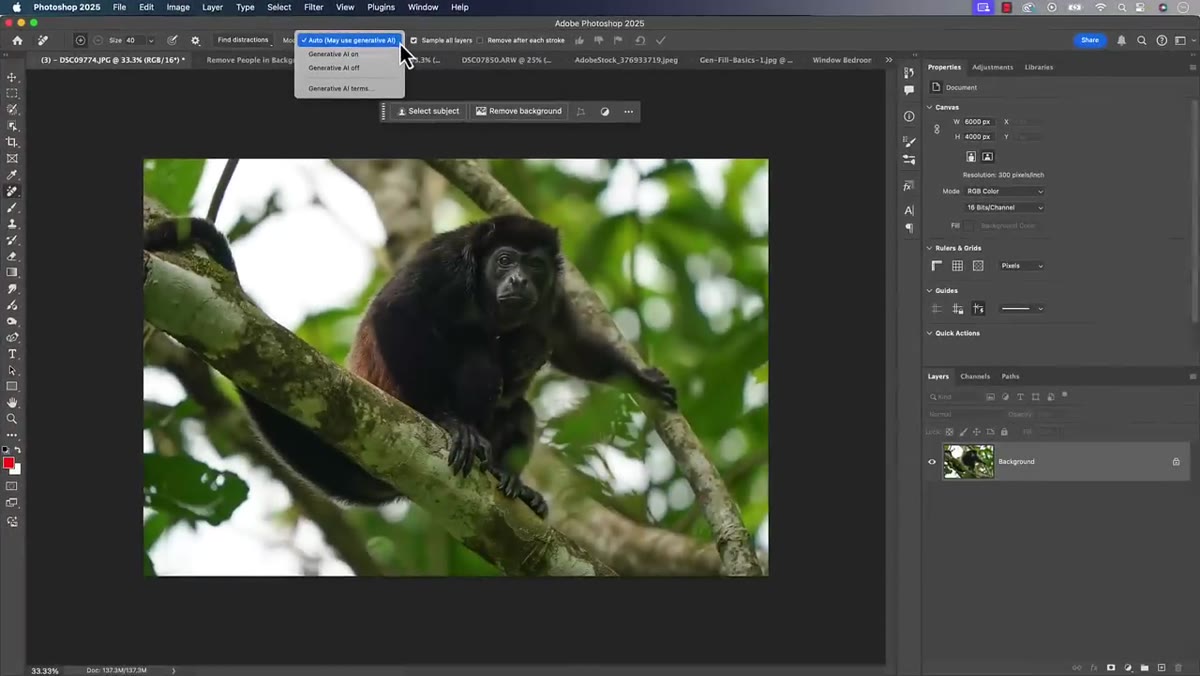Click the canvas width field
This screenshot has height=676, width=1200.
pyautogui.click(x=978, y=122)
